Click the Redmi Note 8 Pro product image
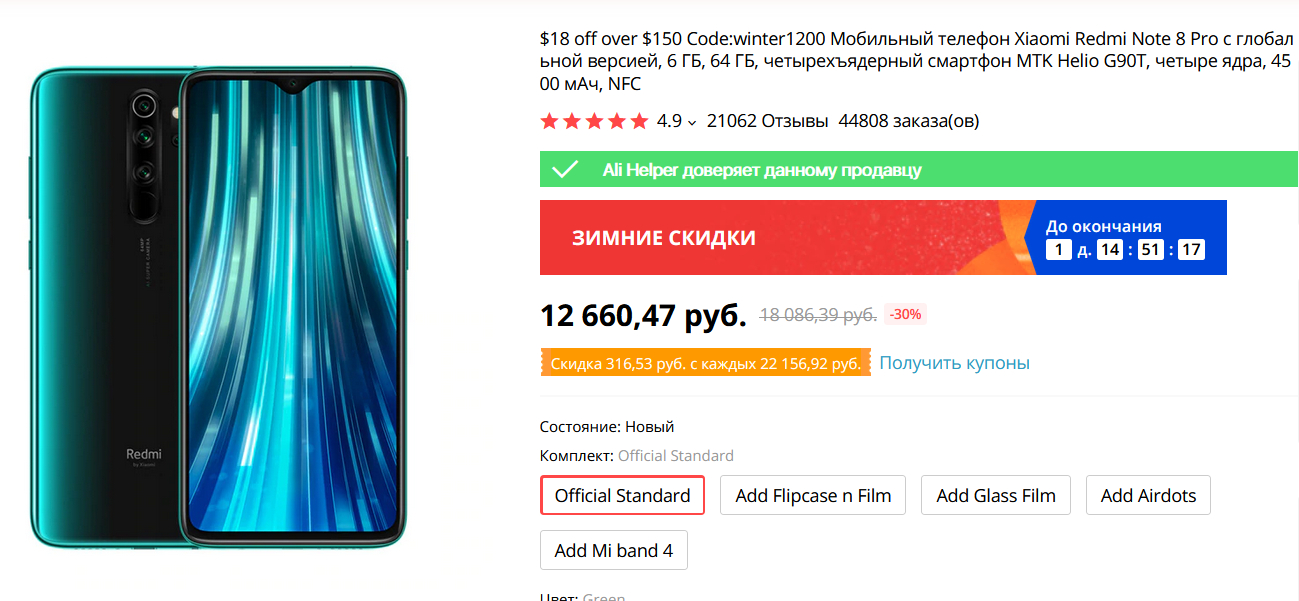The image size is (1299, 601). pyautogui.click(x=218, y=307)
